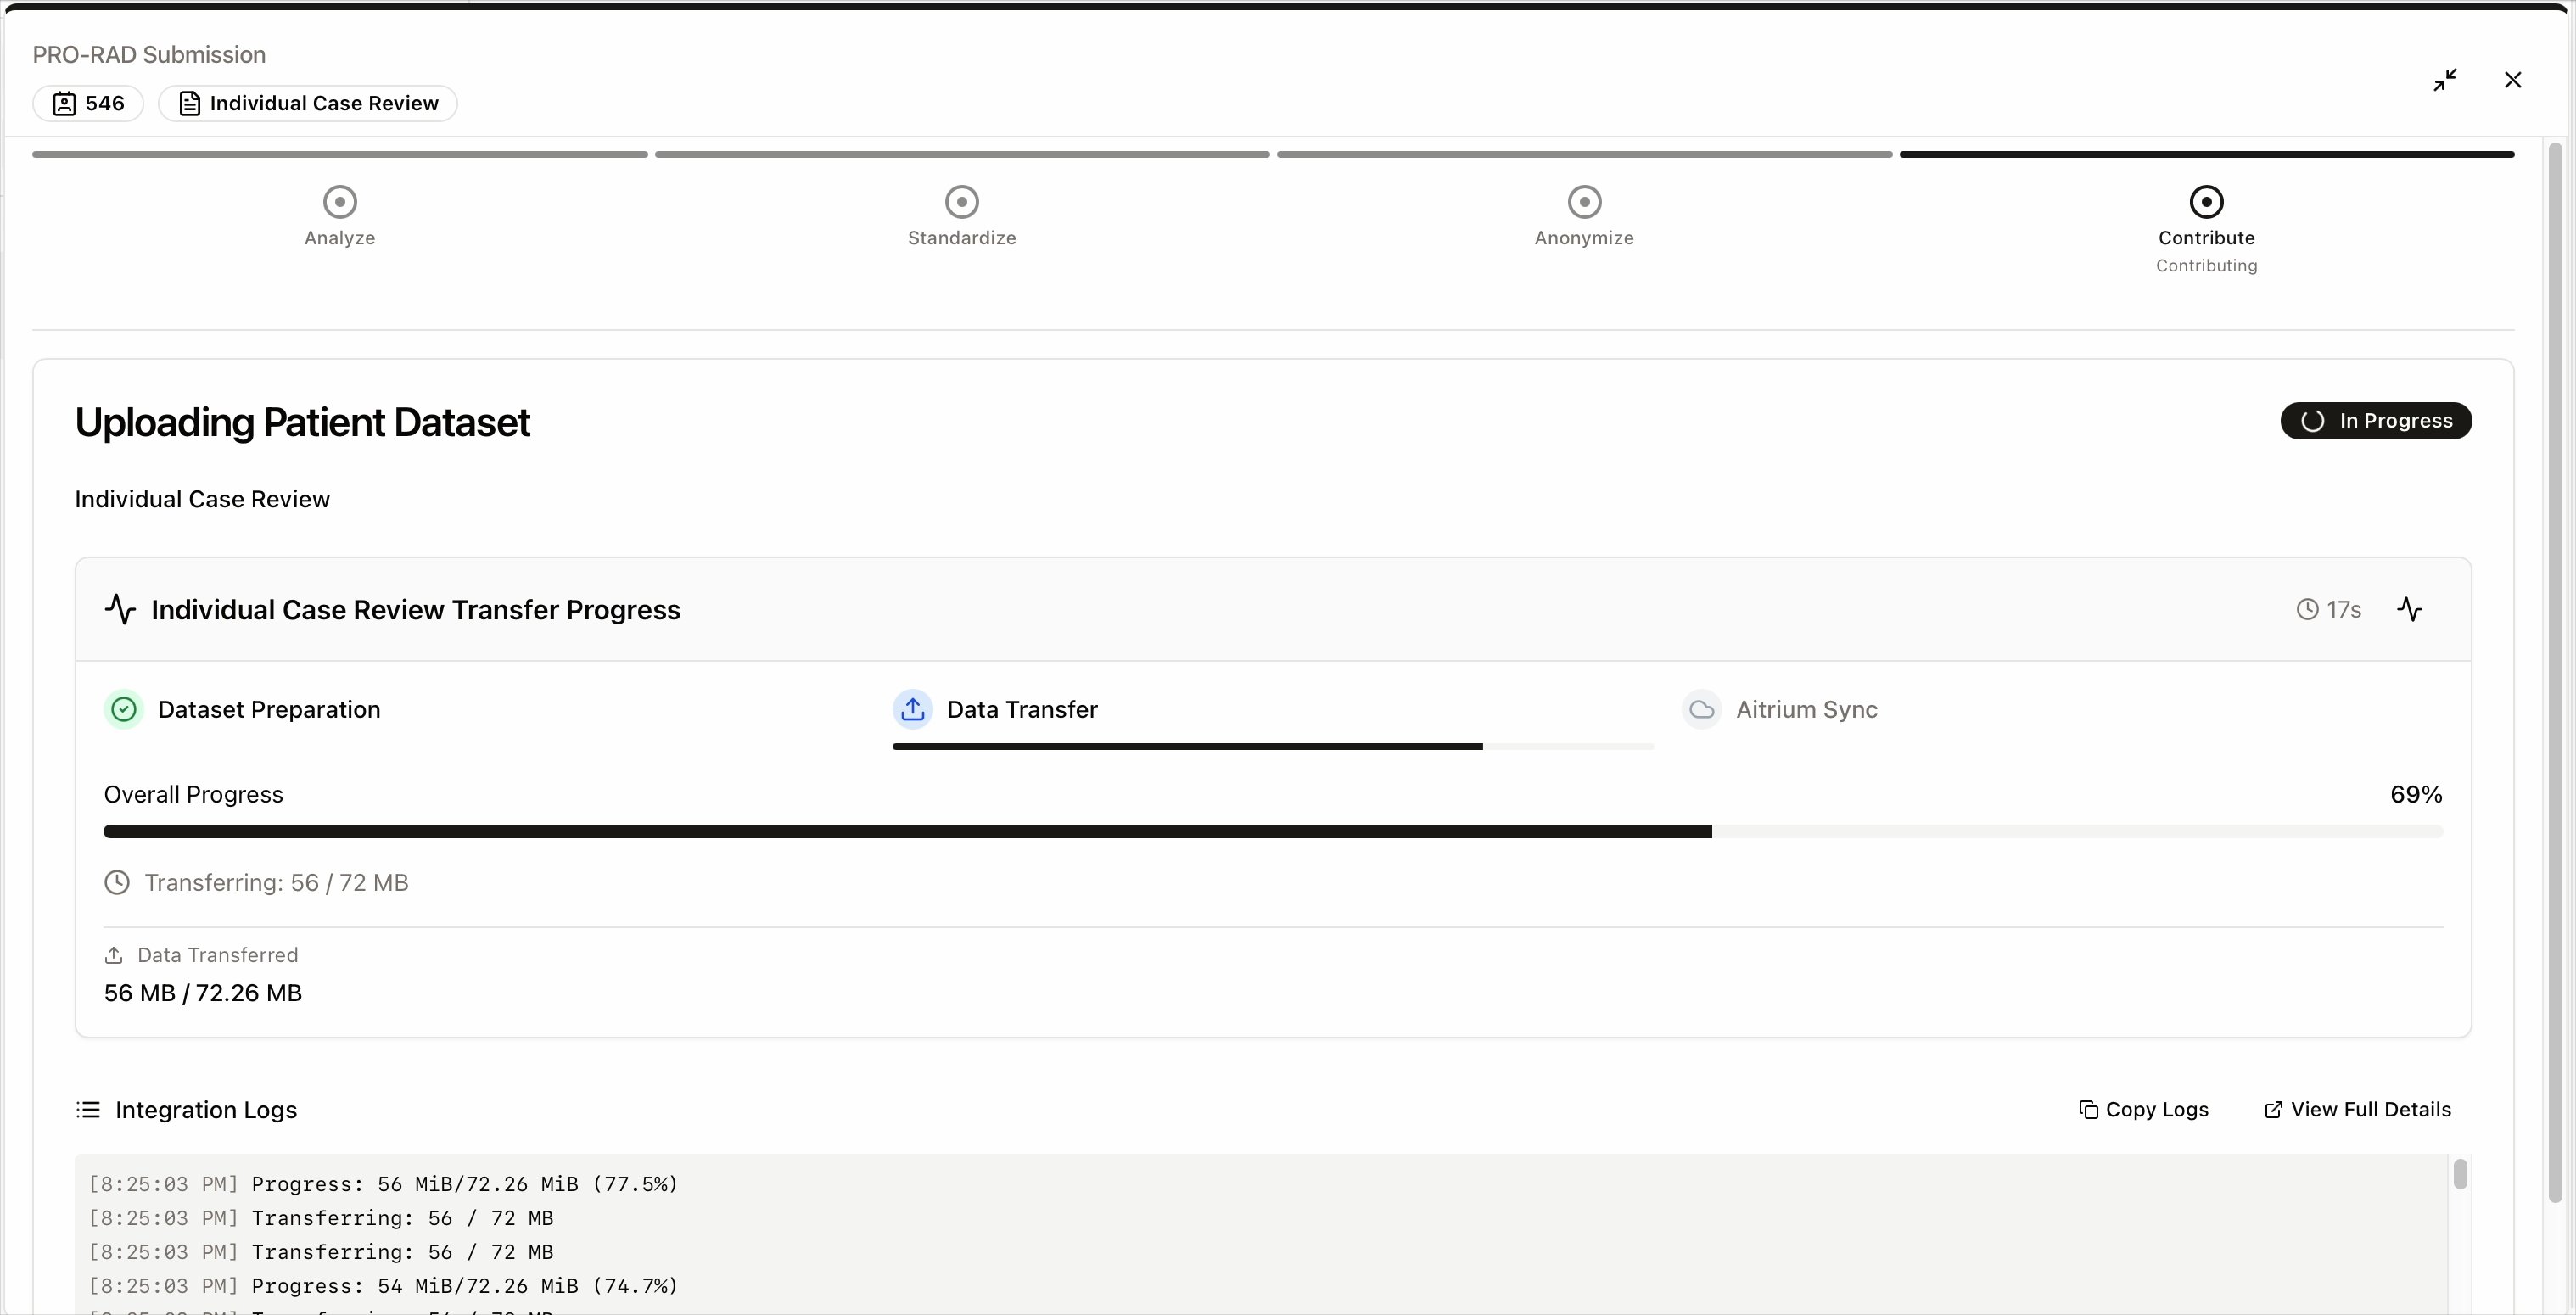This screenshot has height=1315, width=2576.
Task: Click the Overall Progress bar
Action: pos(1273,832)
